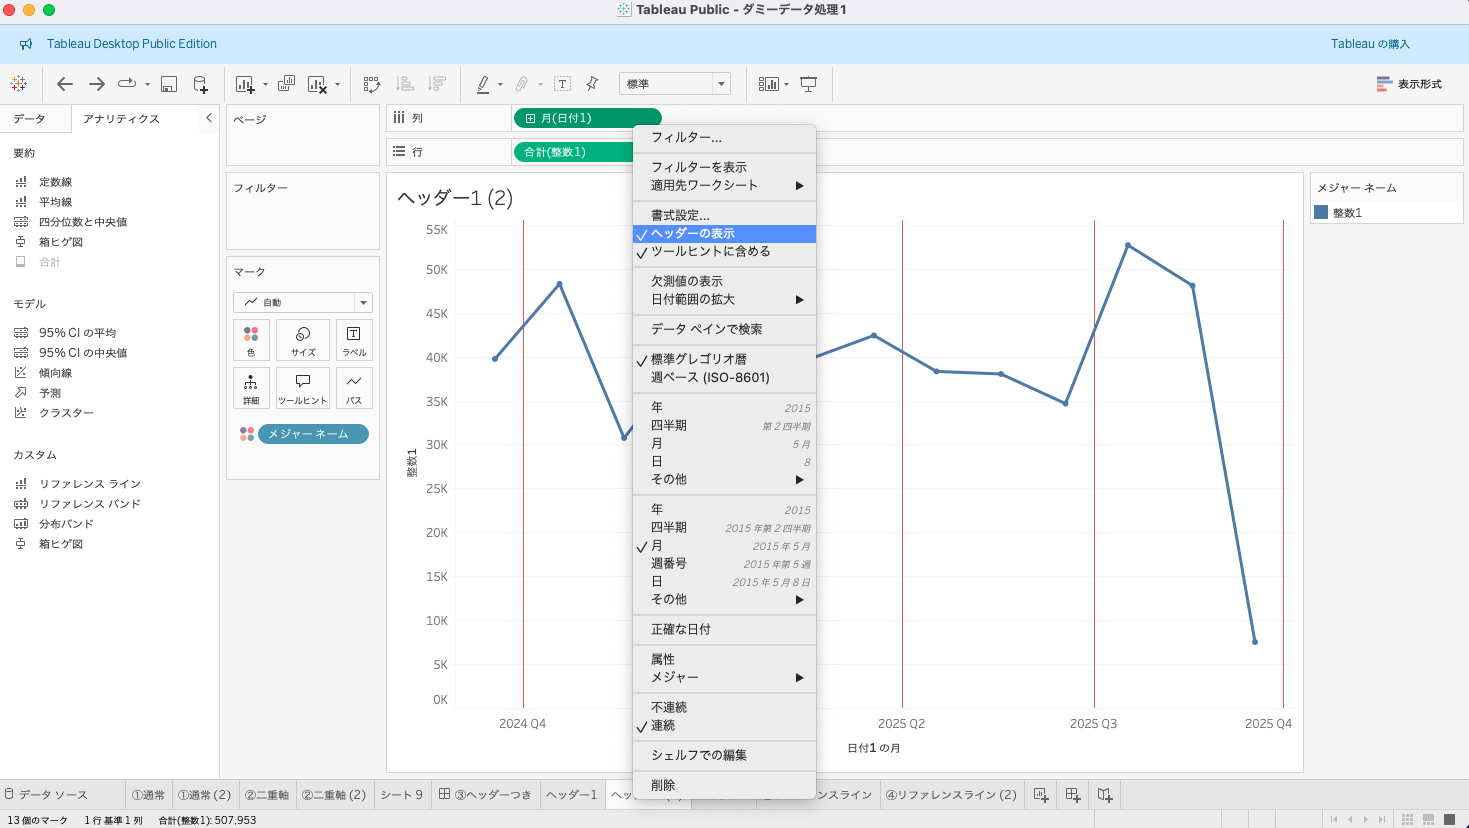Screen dimensions: 1469x828
Task: Select 不連続 in the context menu
Action: (x=668, y=708)
